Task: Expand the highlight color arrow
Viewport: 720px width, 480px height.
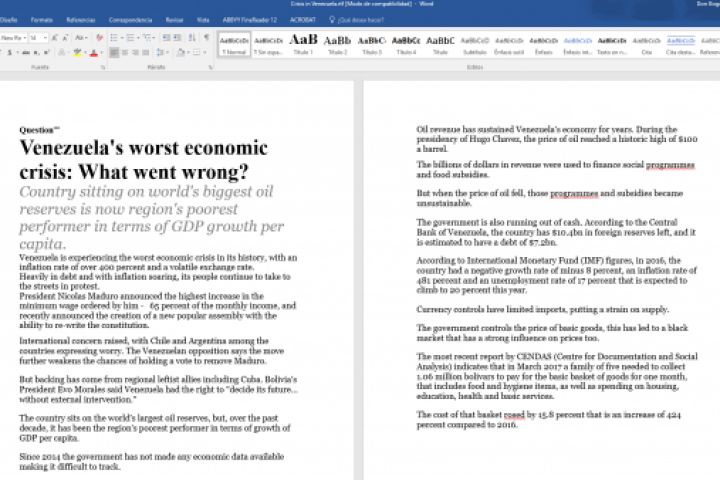Action: pyautogui.click(x=85, y=53)
